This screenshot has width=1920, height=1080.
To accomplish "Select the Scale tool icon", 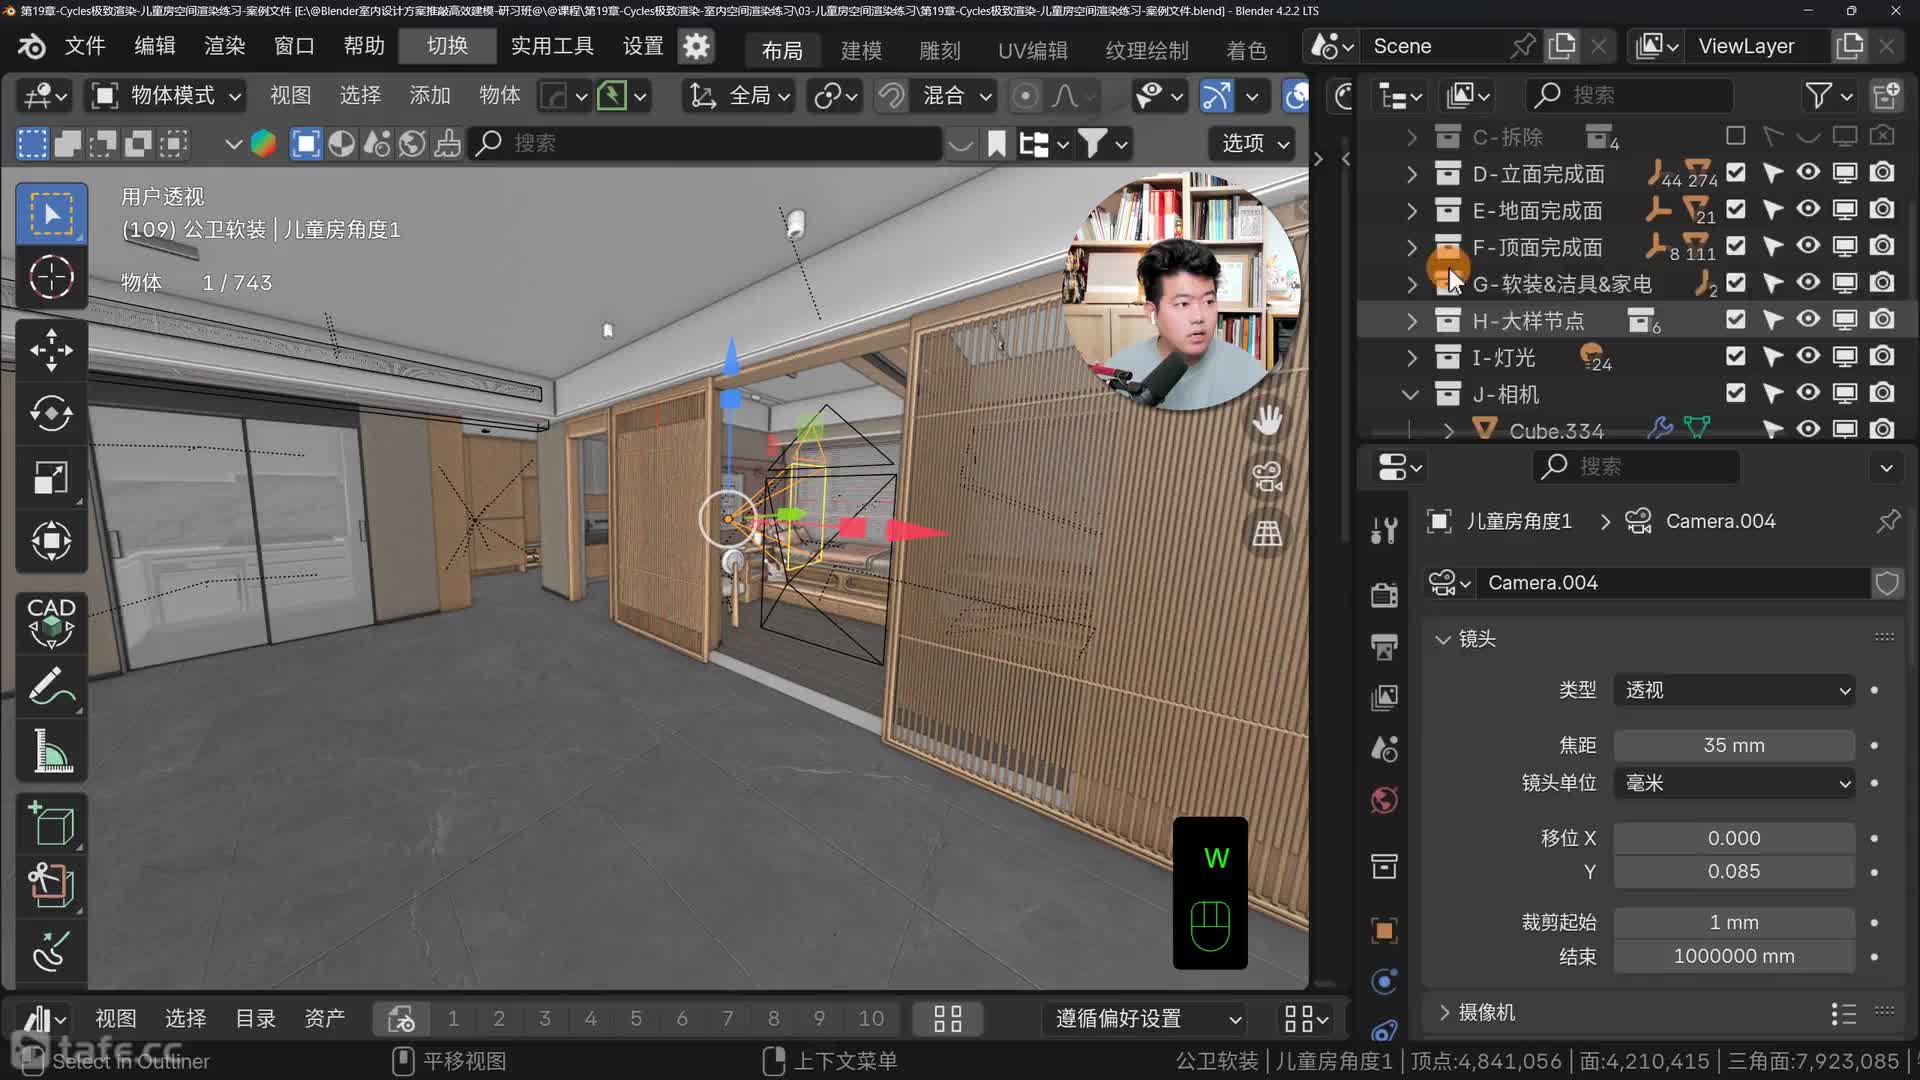I will pos(51,477).
